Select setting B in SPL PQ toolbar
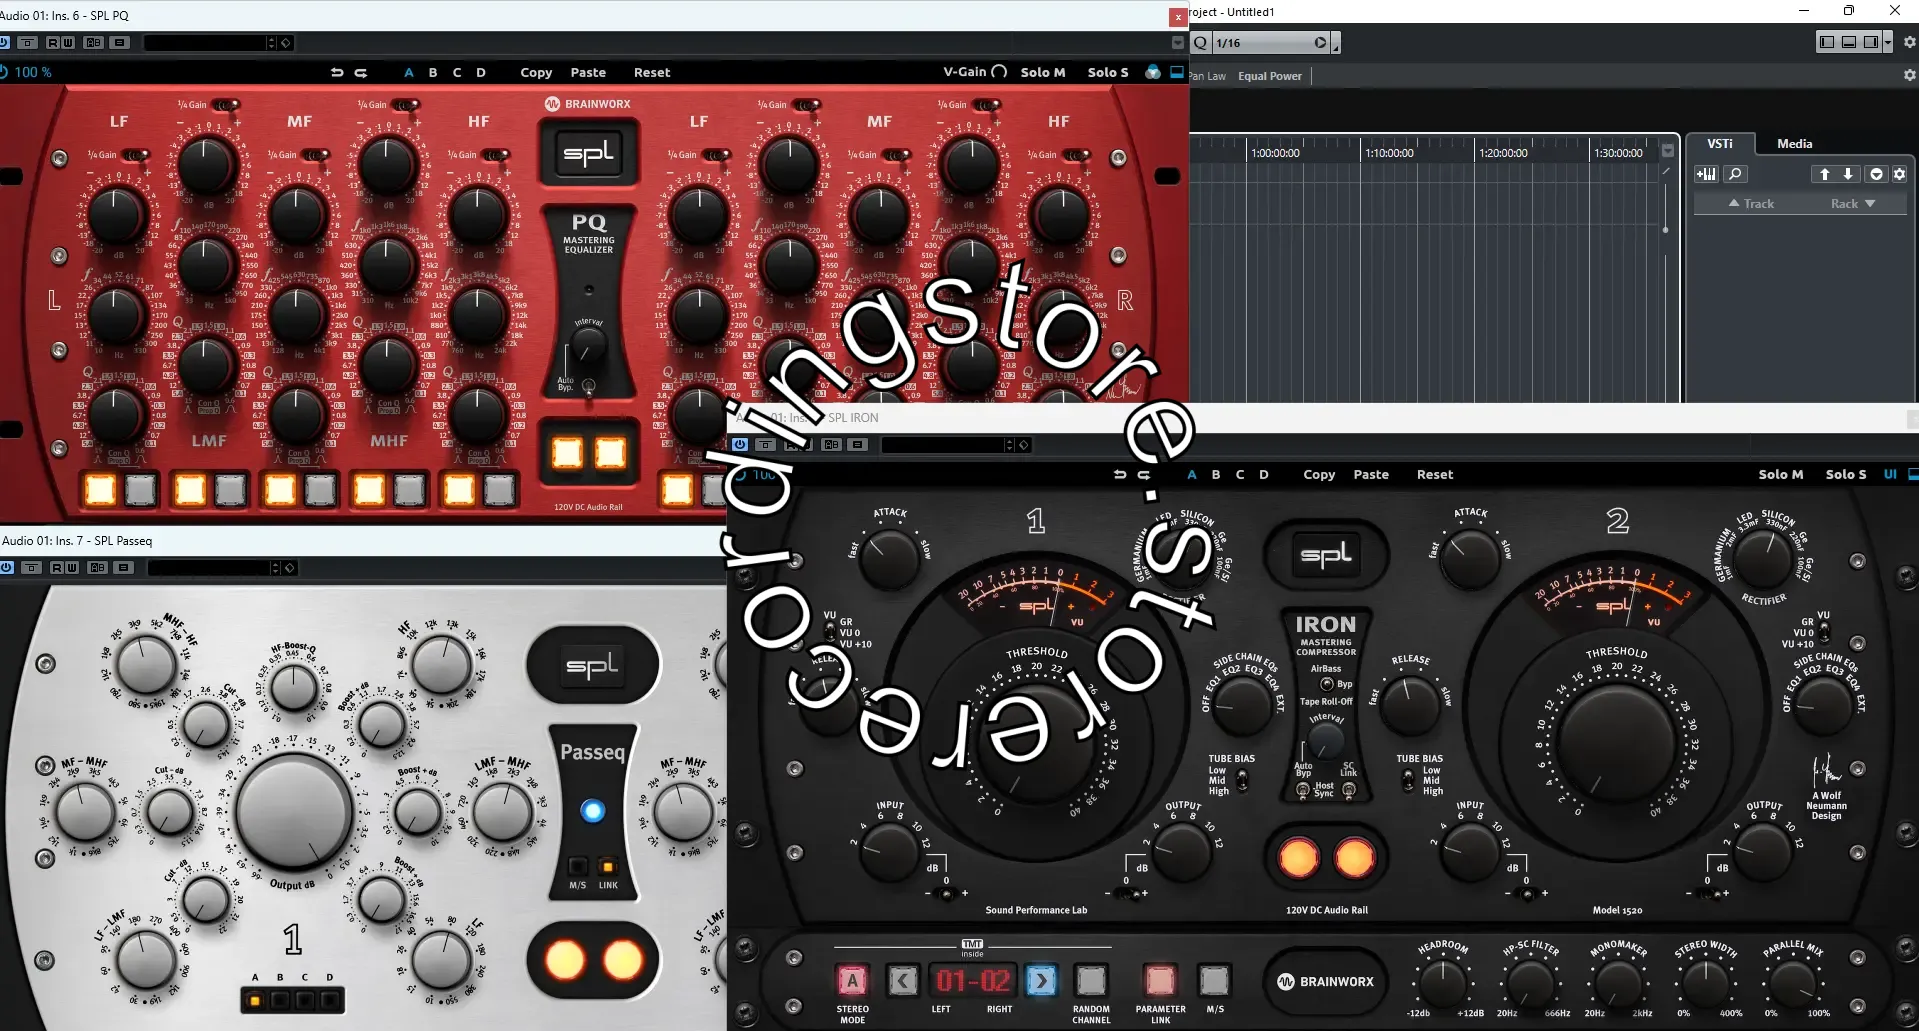Image resolution: width=1919 pixels, height=1031 pixels. [x=433, y=72]
